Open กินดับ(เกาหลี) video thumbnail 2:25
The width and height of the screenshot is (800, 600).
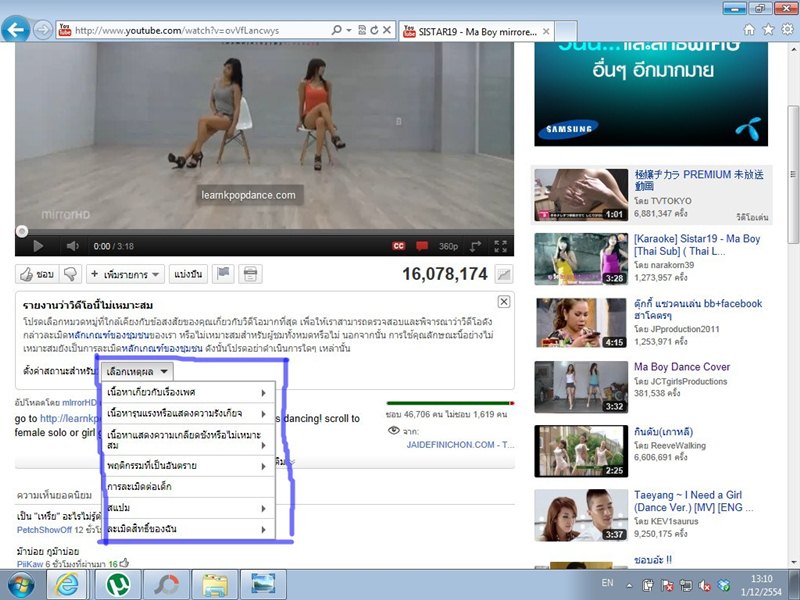pos(581,451)
